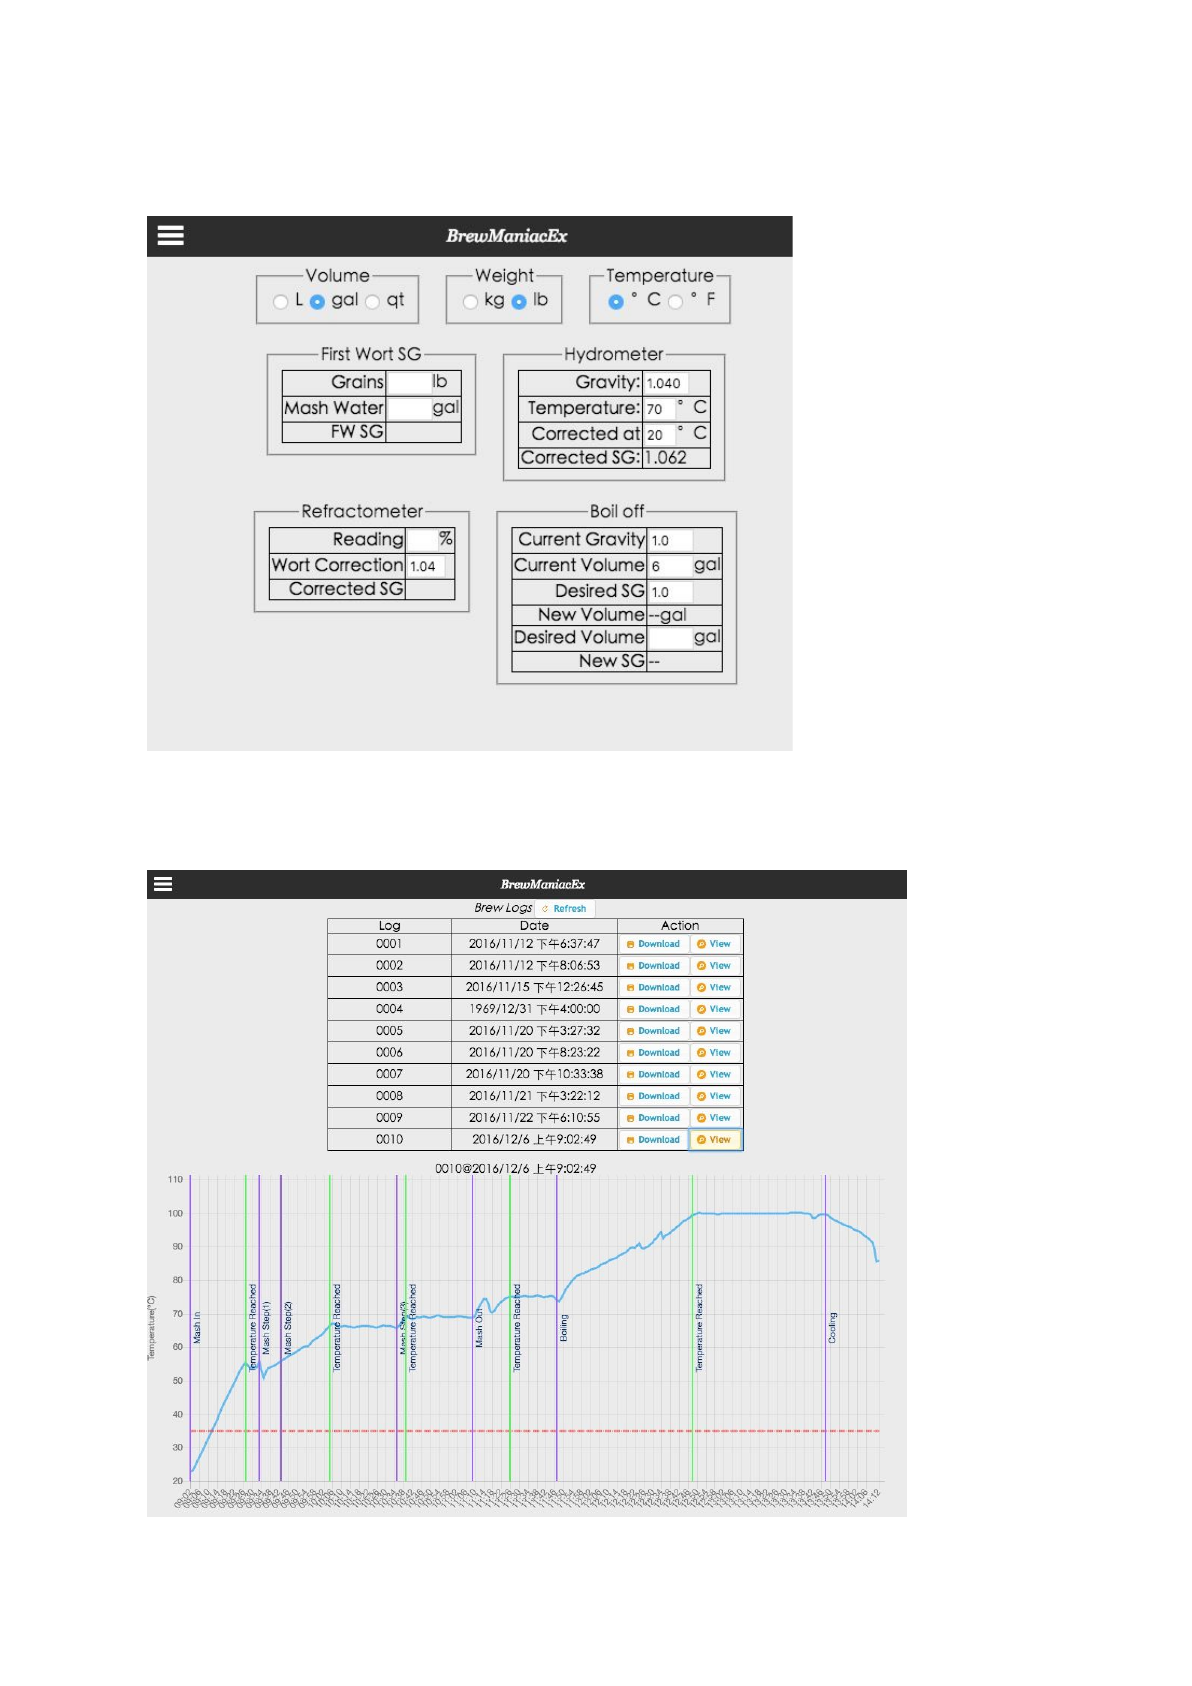Click Desired Volume input field
Image resolution: width=1192 pixels, height=1686 pixels.
(x=670, y=638)
